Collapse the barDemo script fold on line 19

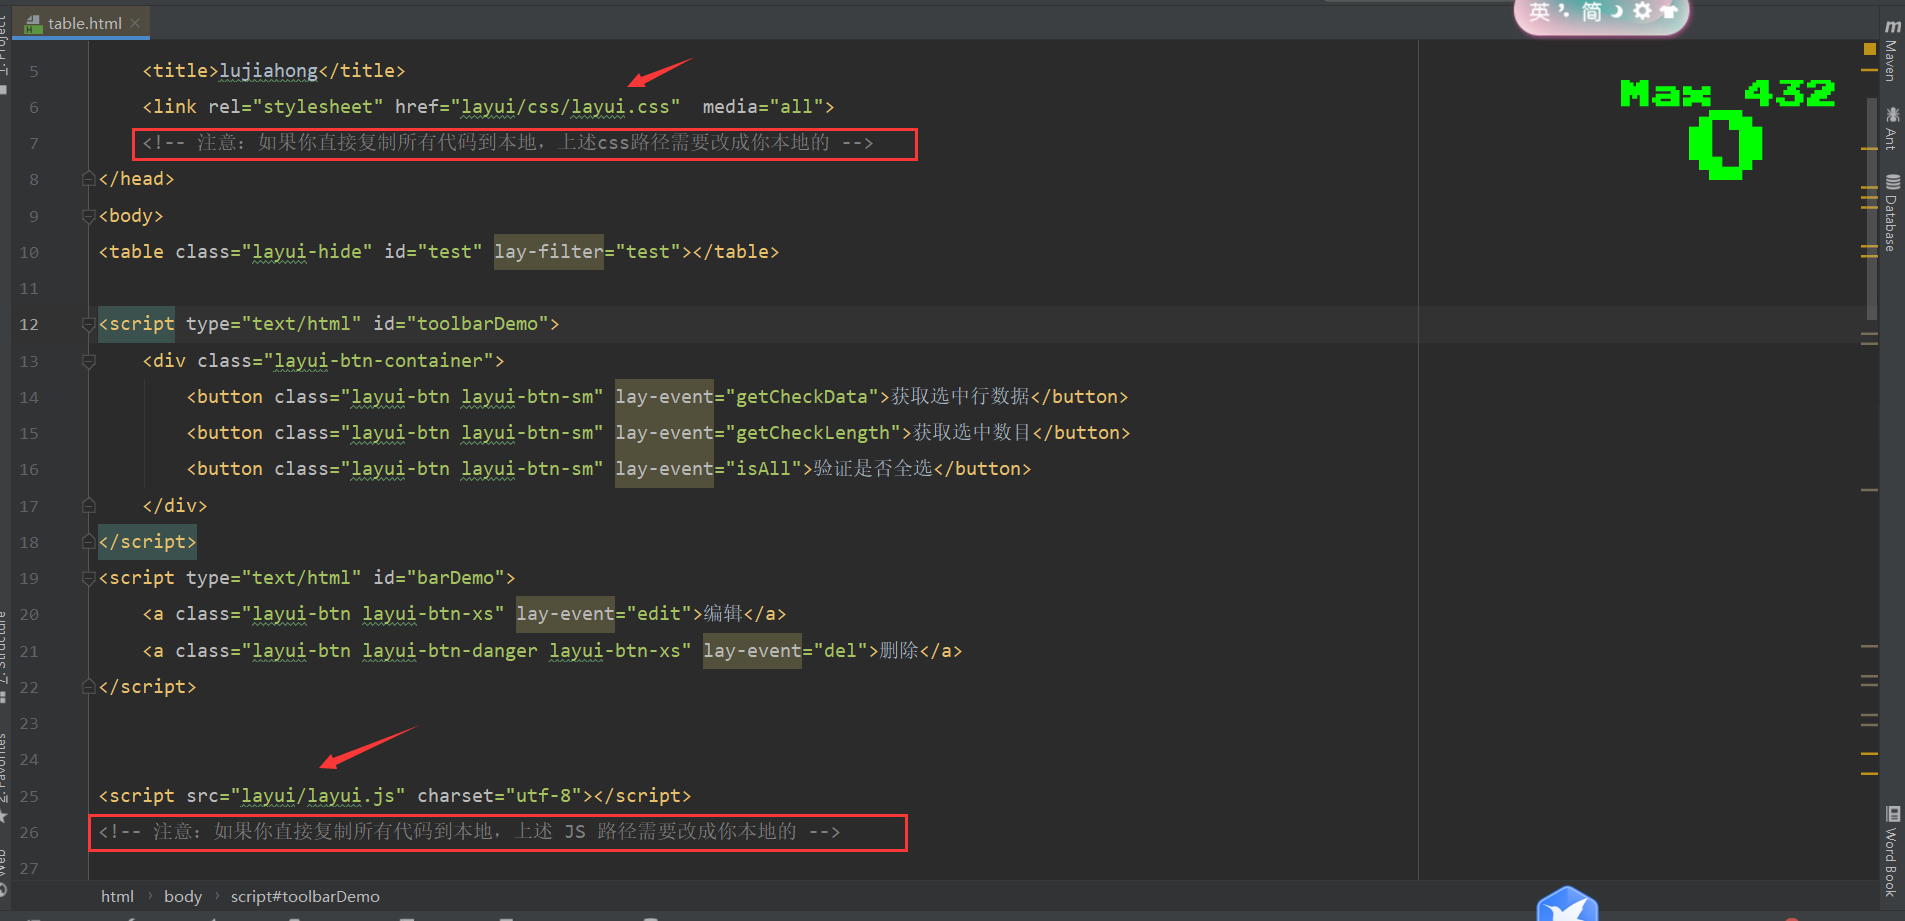[88, 578]
